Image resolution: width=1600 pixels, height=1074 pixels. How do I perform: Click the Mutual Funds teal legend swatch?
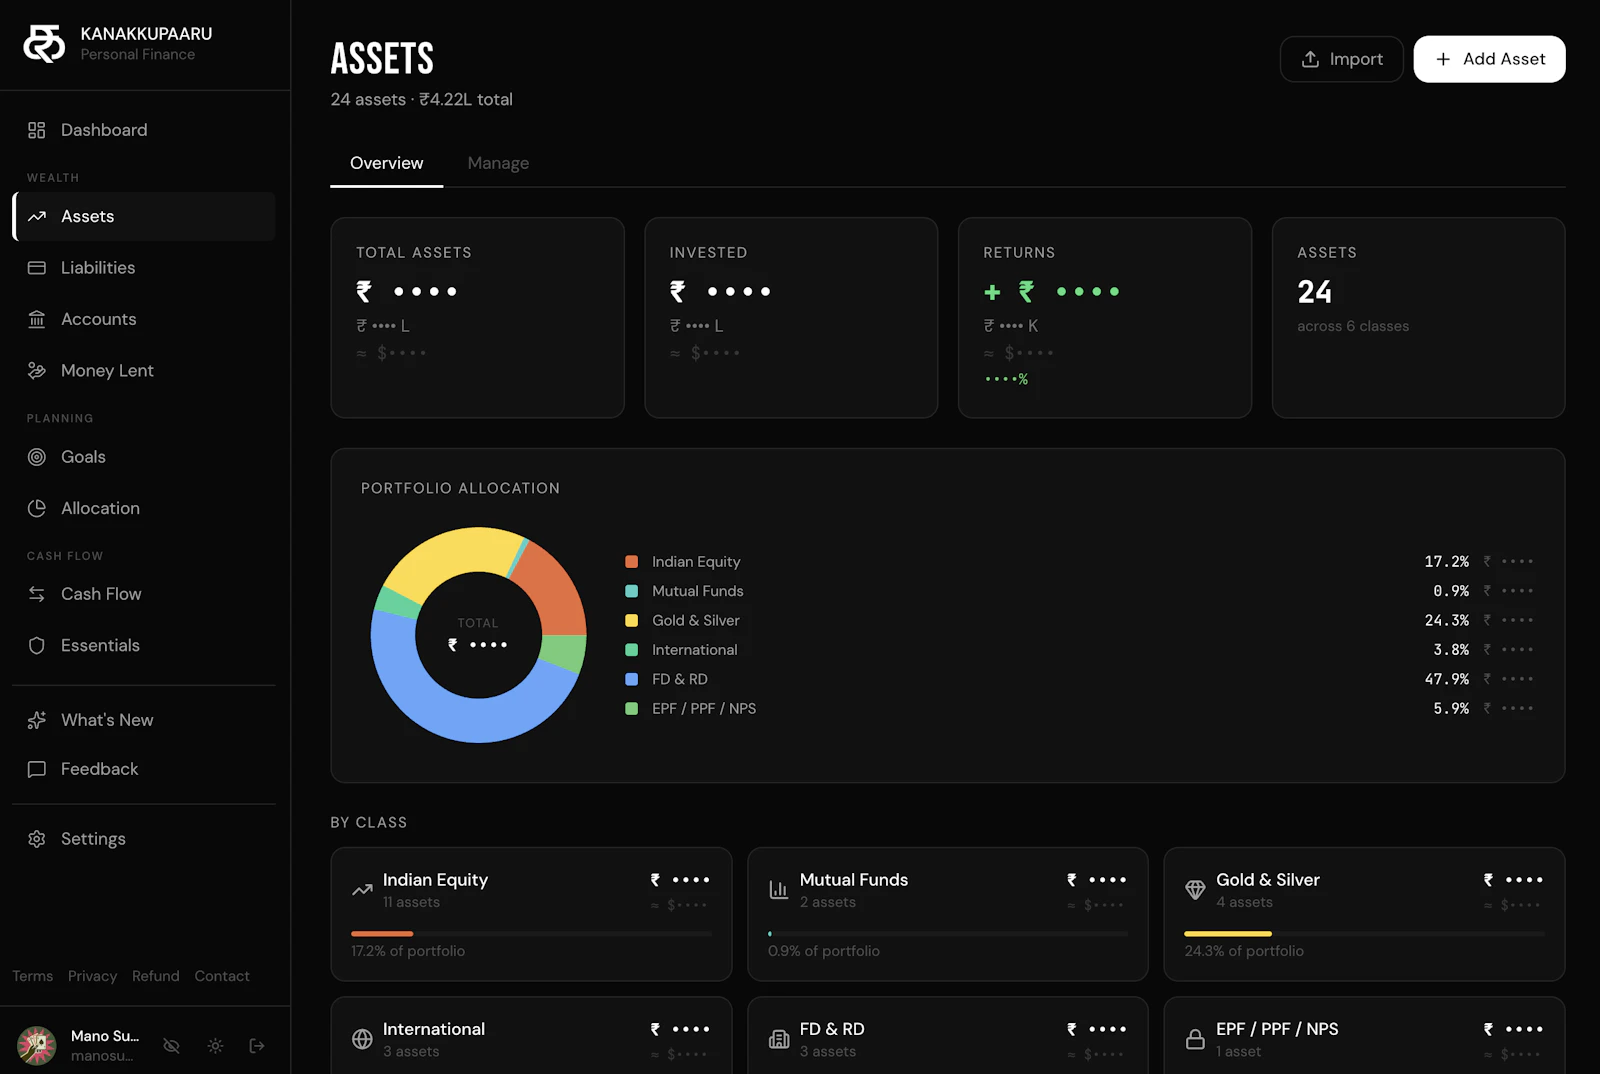(631, 591)
